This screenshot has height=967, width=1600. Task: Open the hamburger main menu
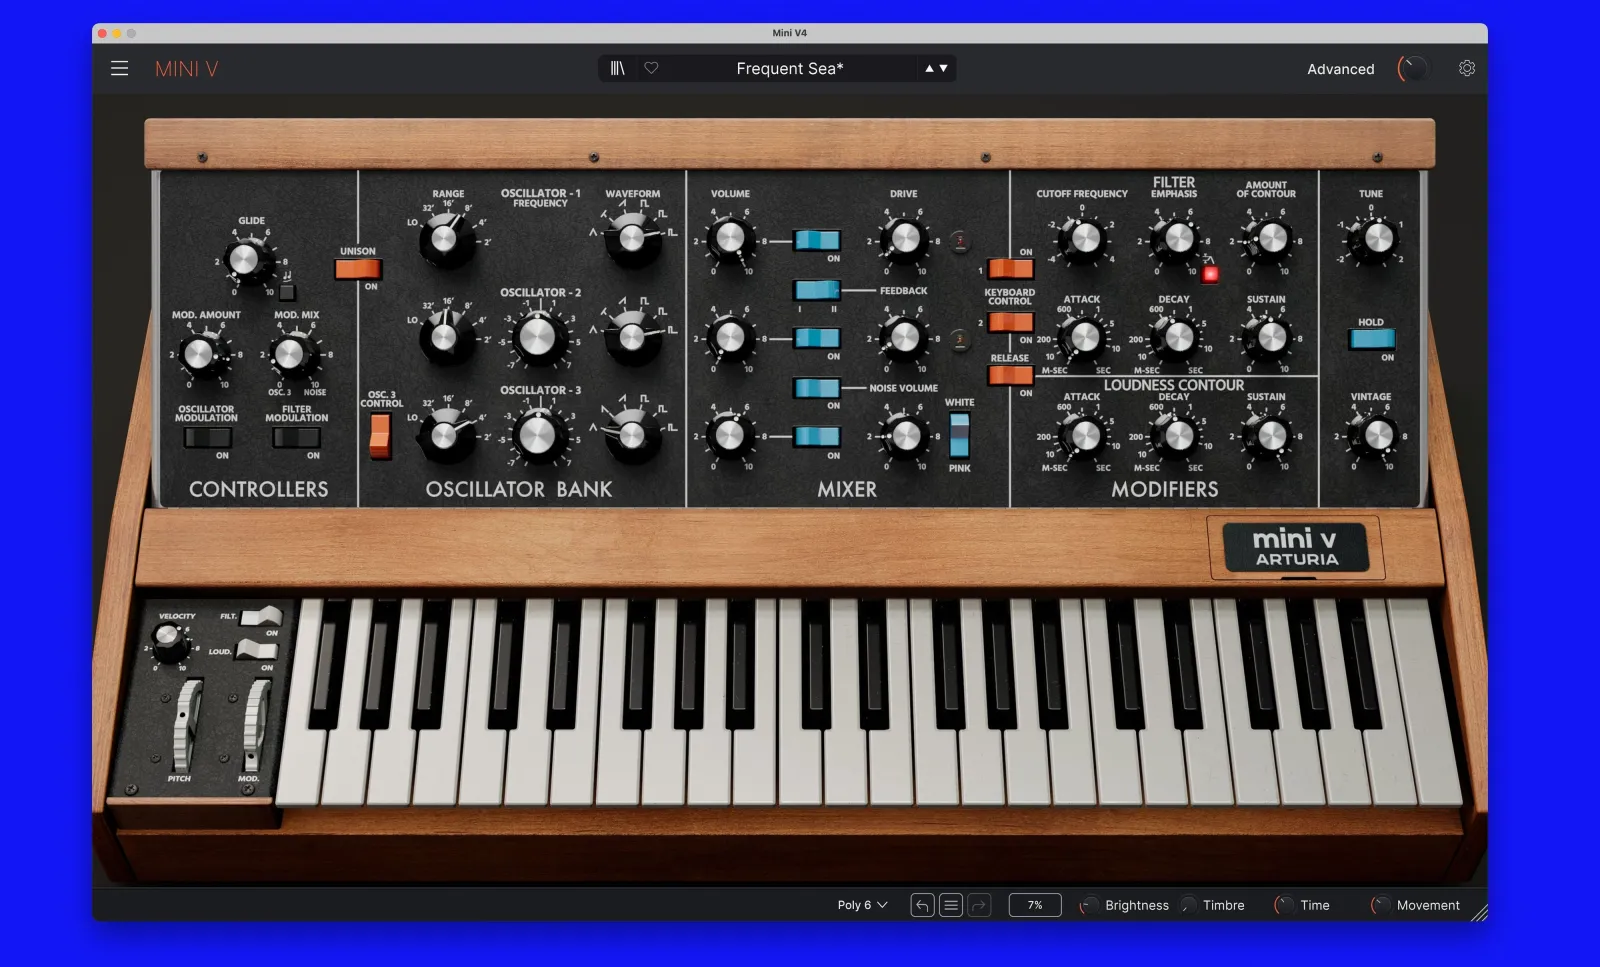(x=119, y=68)
